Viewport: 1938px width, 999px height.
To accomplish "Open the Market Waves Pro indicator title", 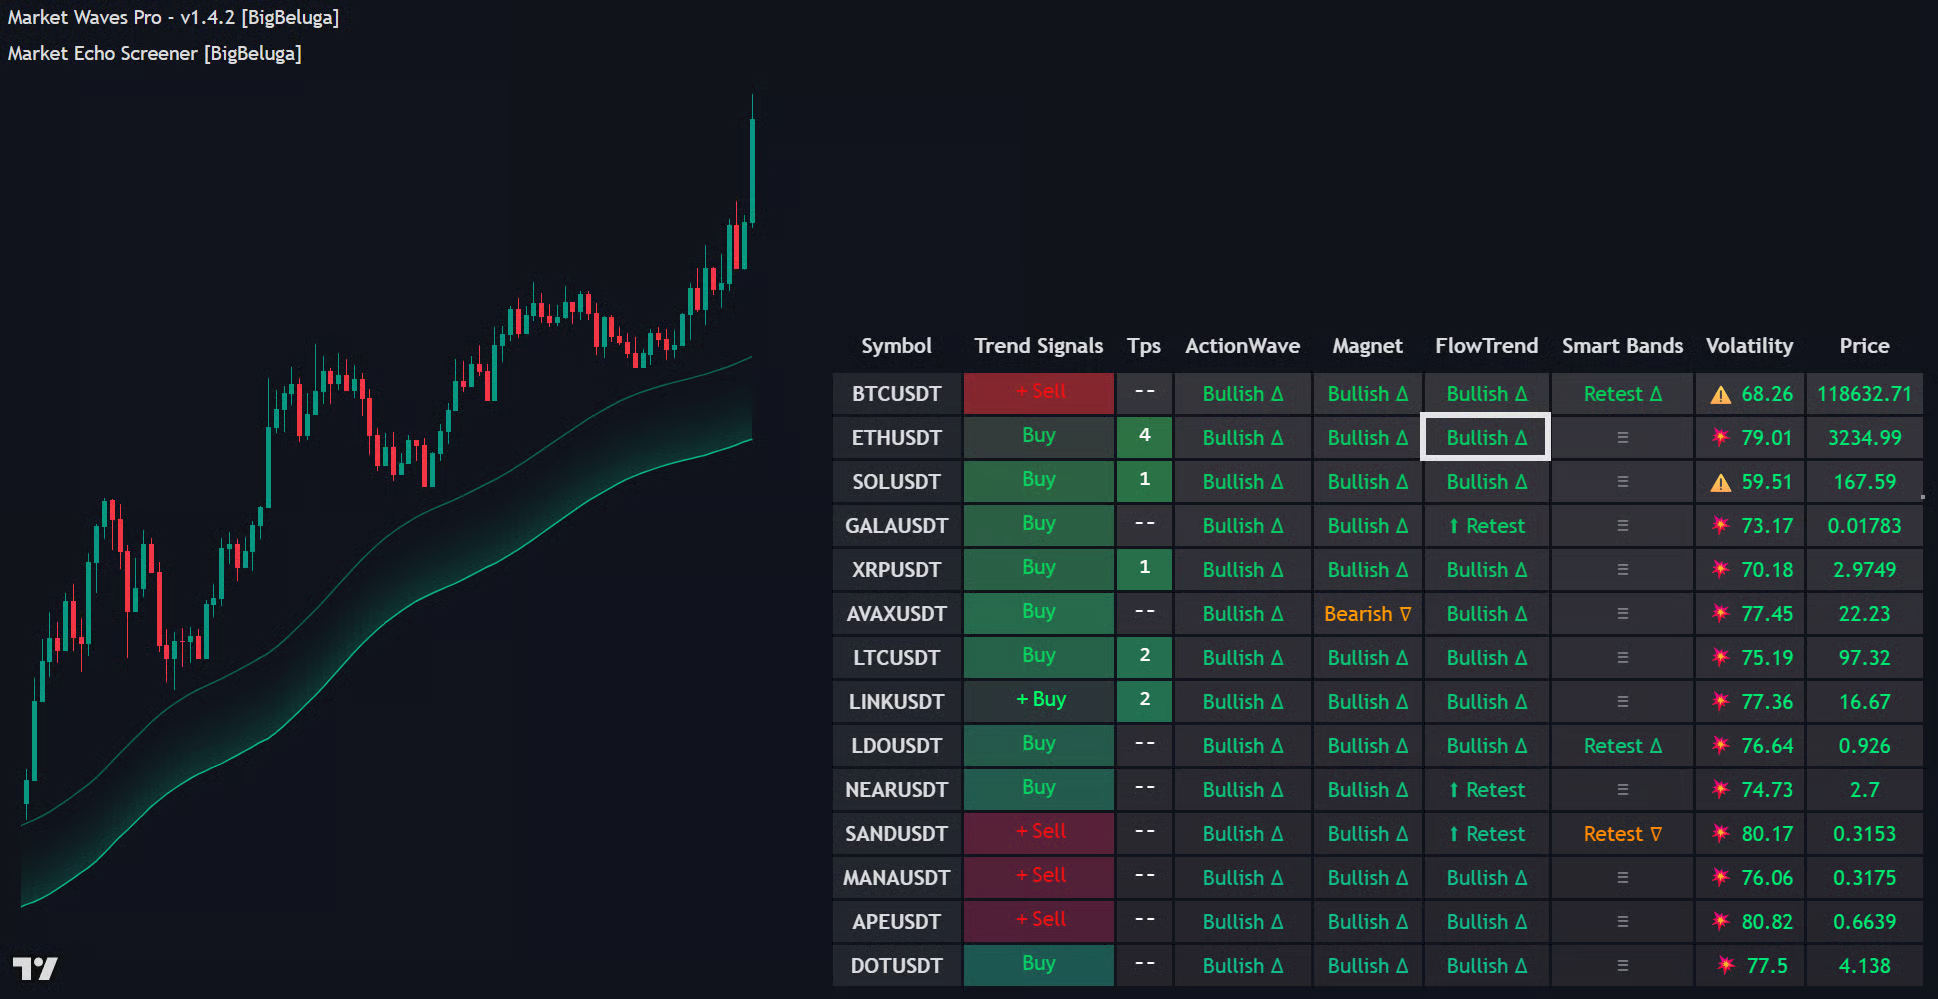I will point(173,18).
